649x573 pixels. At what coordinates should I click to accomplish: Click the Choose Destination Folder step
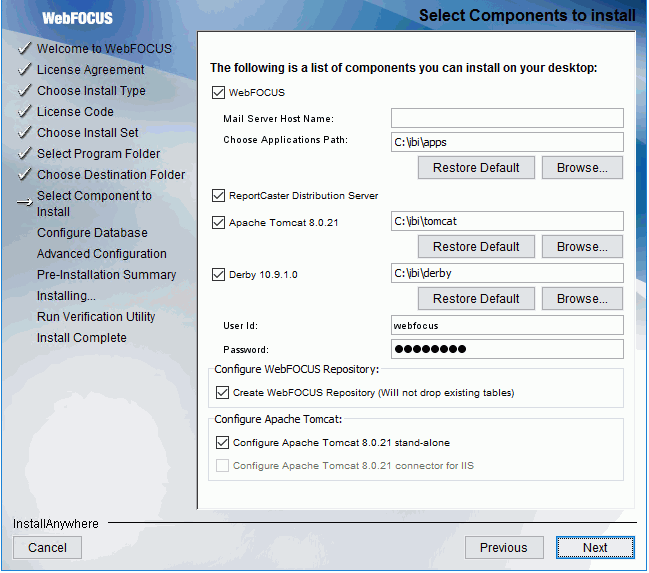coord(111,175)
